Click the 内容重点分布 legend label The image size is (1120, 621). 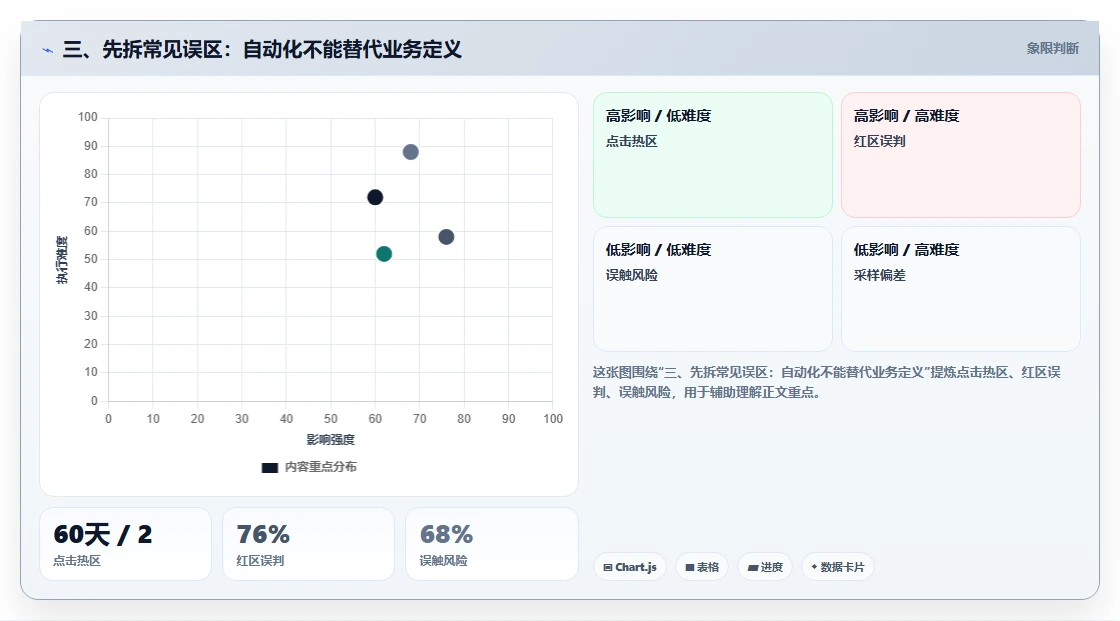click(x=320, y=467)
